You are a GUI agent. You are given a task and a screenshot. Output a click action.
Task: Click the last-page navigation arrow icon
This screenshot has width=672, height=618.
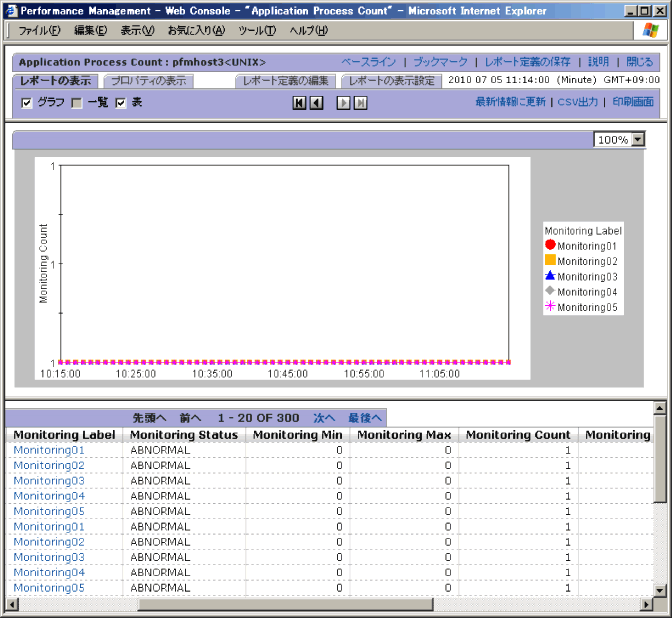tap(360, 103)
